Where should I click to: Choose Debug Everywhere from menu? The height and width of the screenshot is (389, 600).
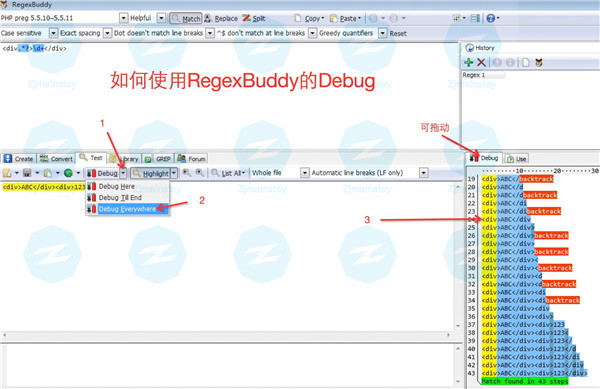click(x=127, y=209)
